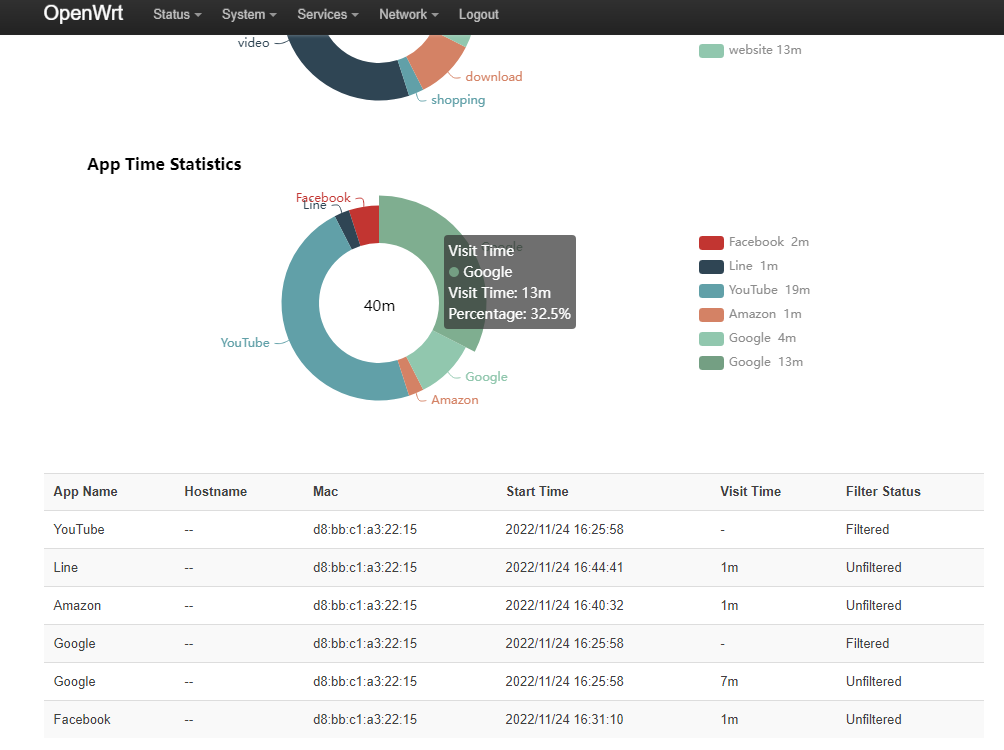Select the dark navy Line donut slice

[348, 230]
